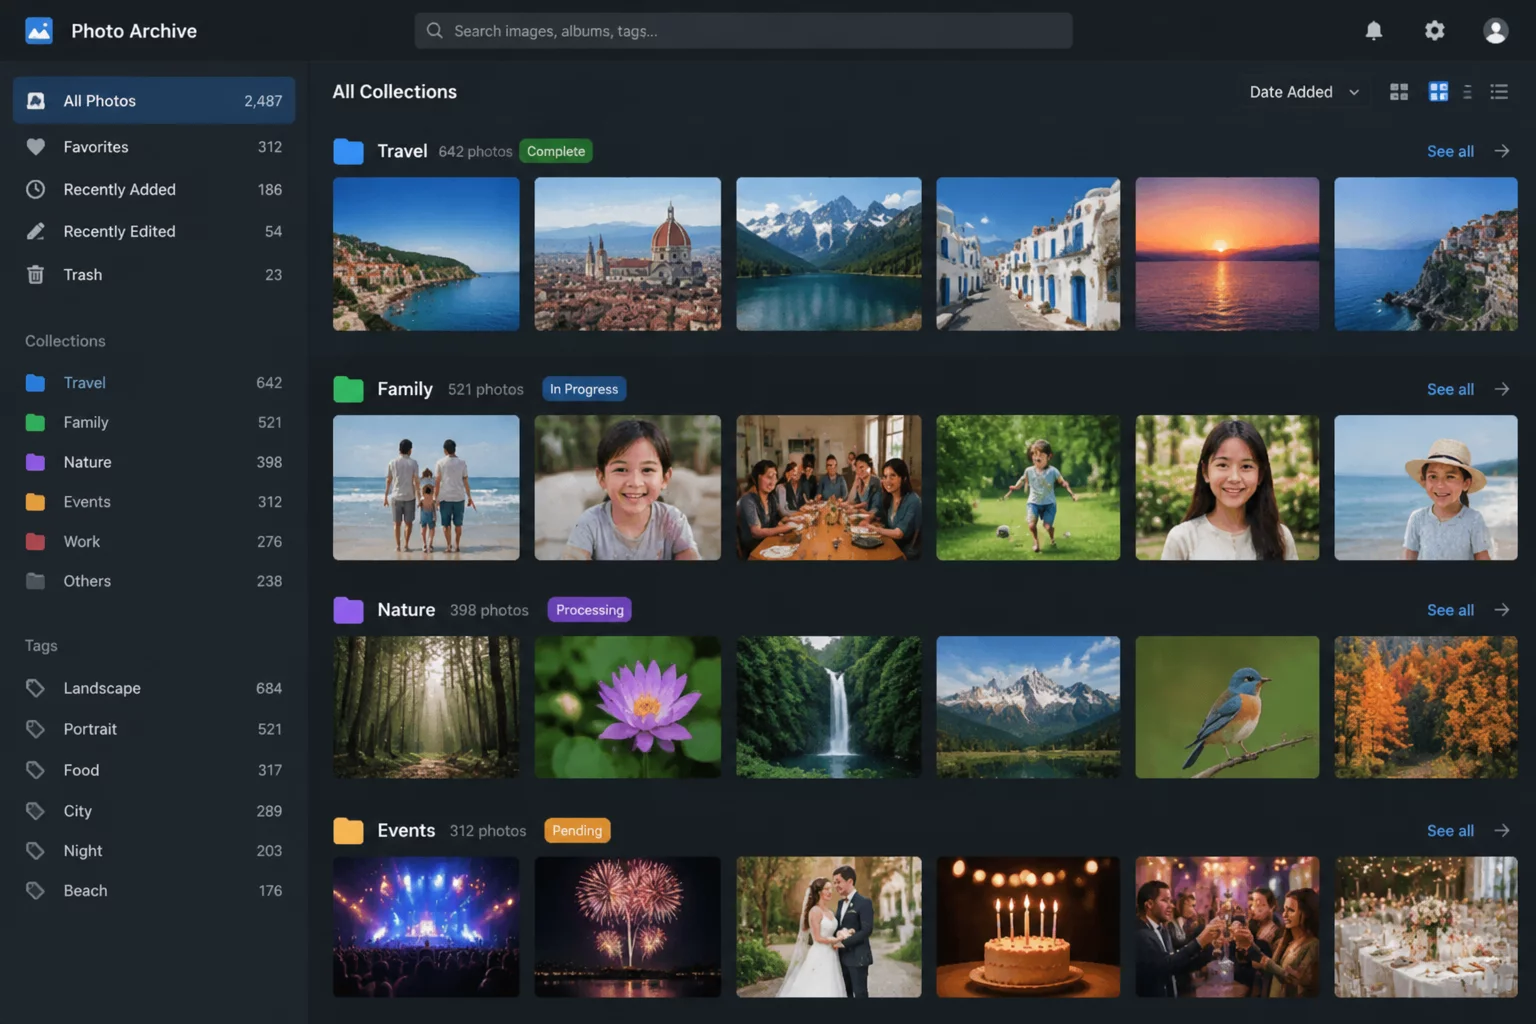
Task: Open the purple lotus flower photo
Action: point(627,707)
